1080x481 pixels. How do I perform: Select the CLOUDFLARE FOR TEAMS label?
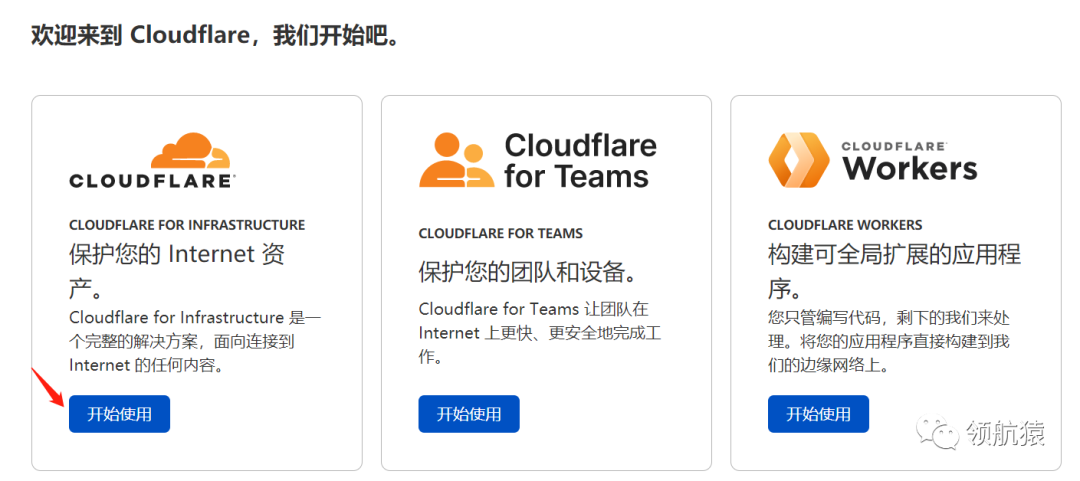click(500, 233)
